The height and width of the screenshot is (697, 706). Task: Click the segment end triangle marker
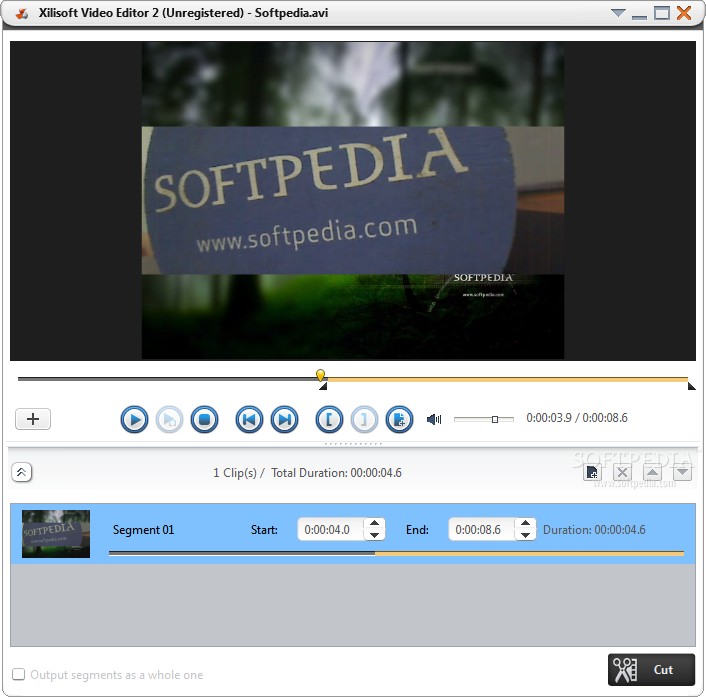[692, 386]
